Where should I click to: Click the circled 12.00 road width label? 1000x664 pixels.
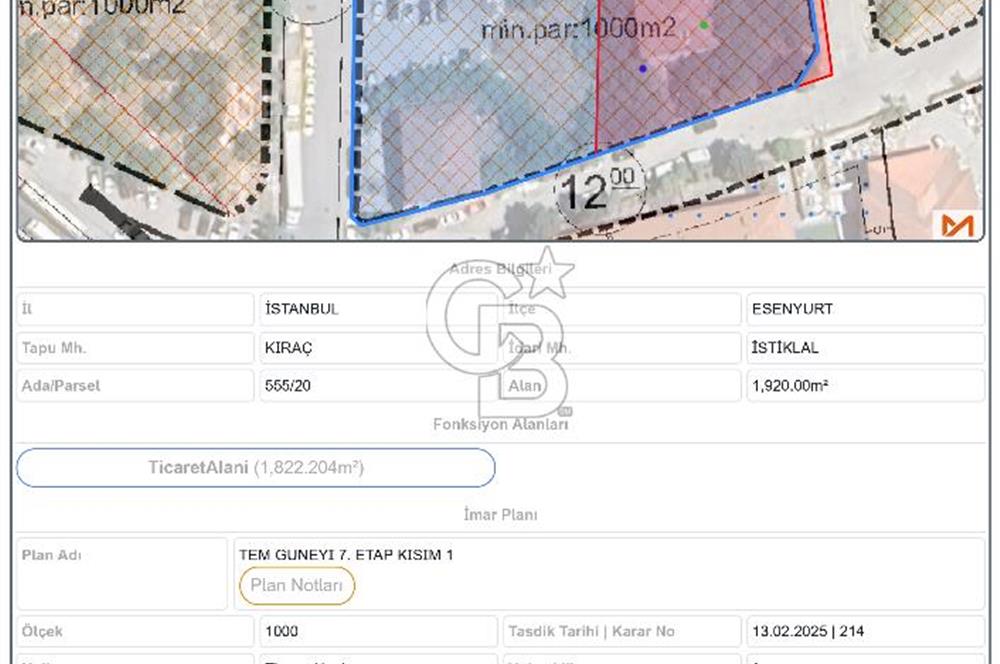599,189
